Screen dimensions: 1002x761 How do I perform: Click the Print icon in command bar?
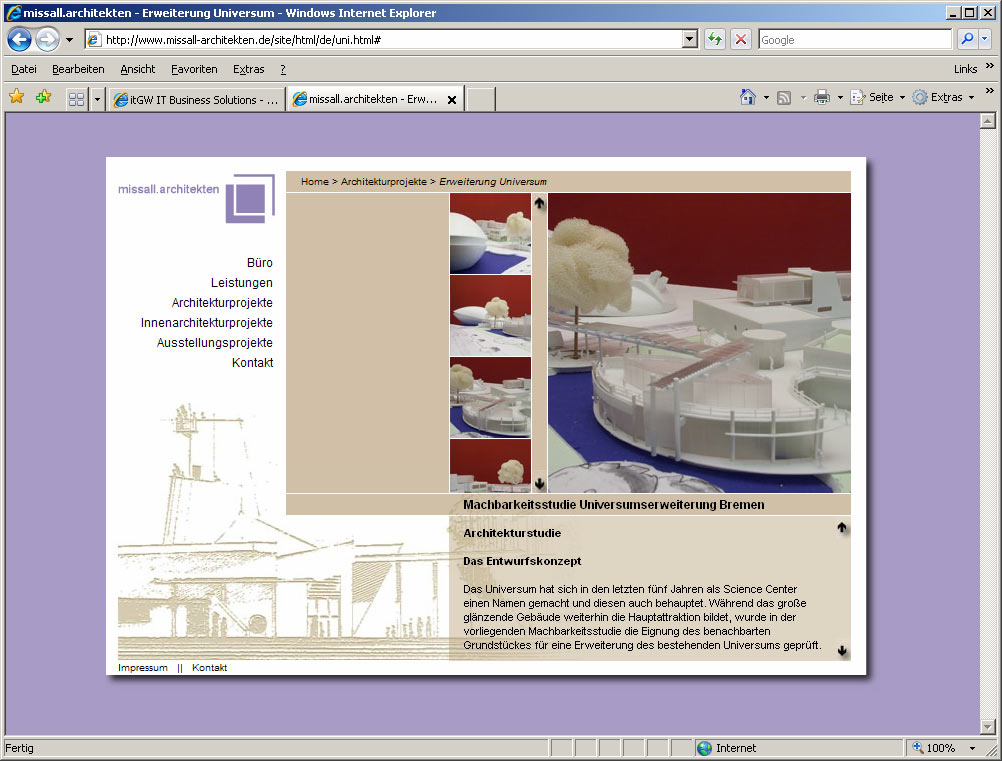(x=822, y=97)
